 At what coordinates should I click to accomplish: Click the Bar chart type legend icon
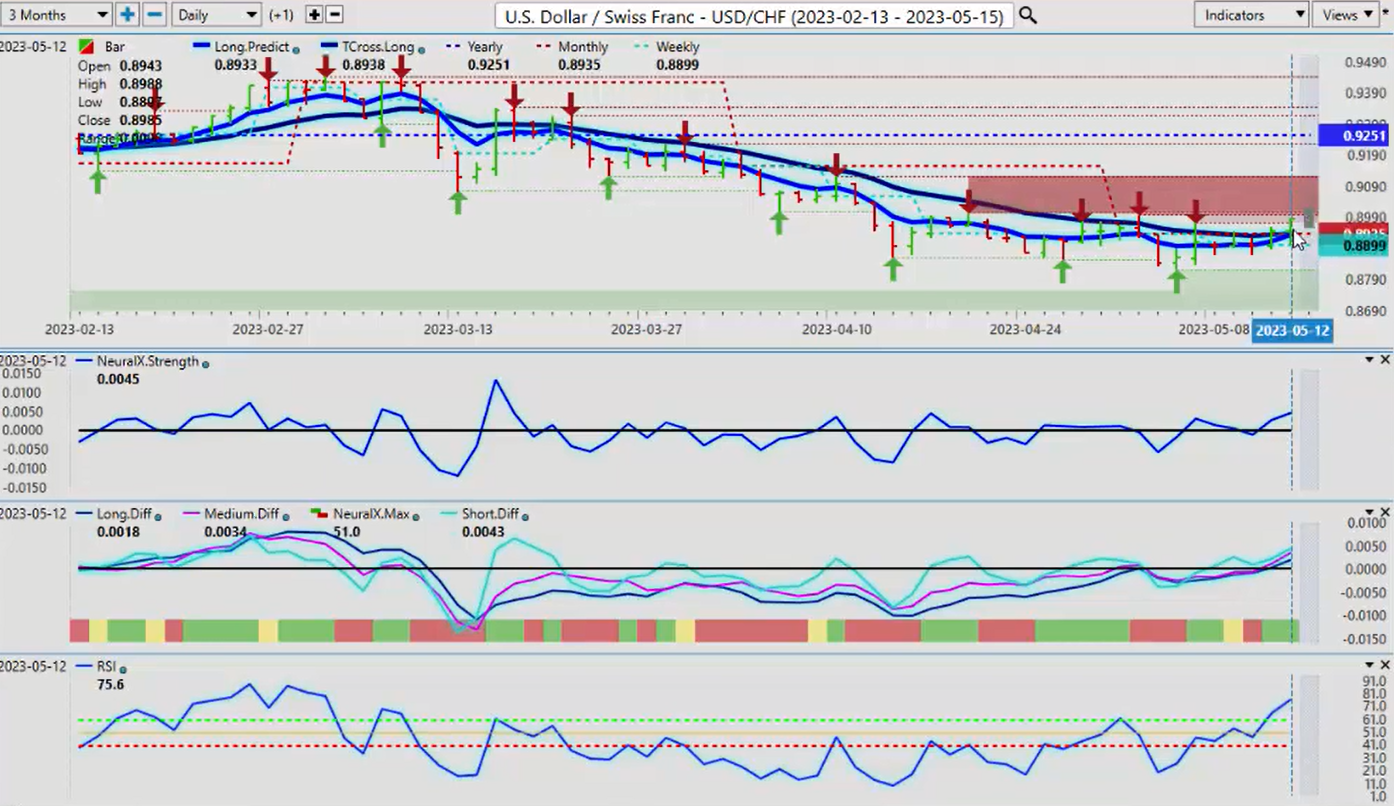(85, 47)
